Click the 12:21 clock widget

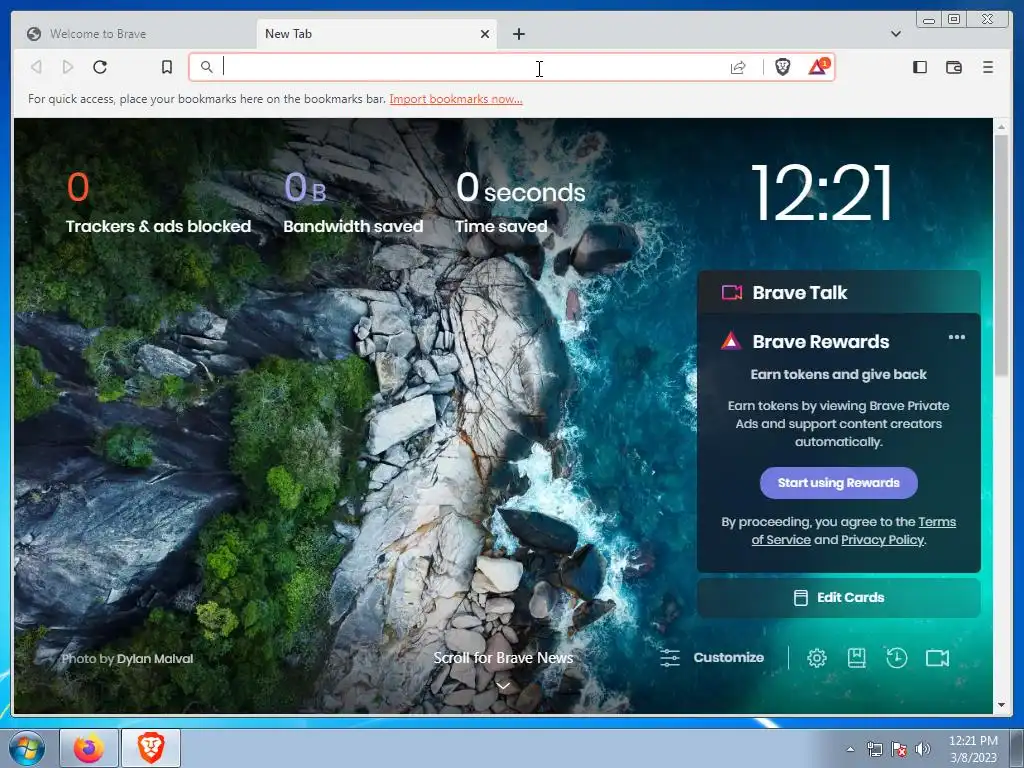[822, 193]
